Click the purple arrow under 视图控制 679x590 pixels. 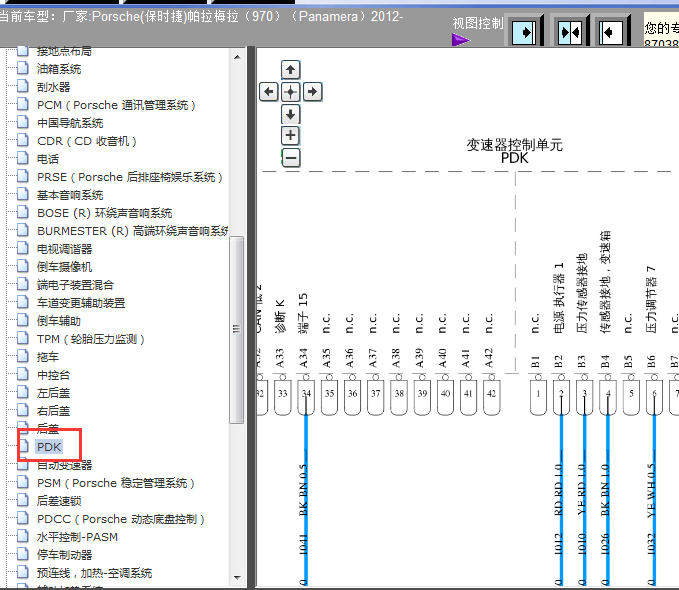point(460,40)
